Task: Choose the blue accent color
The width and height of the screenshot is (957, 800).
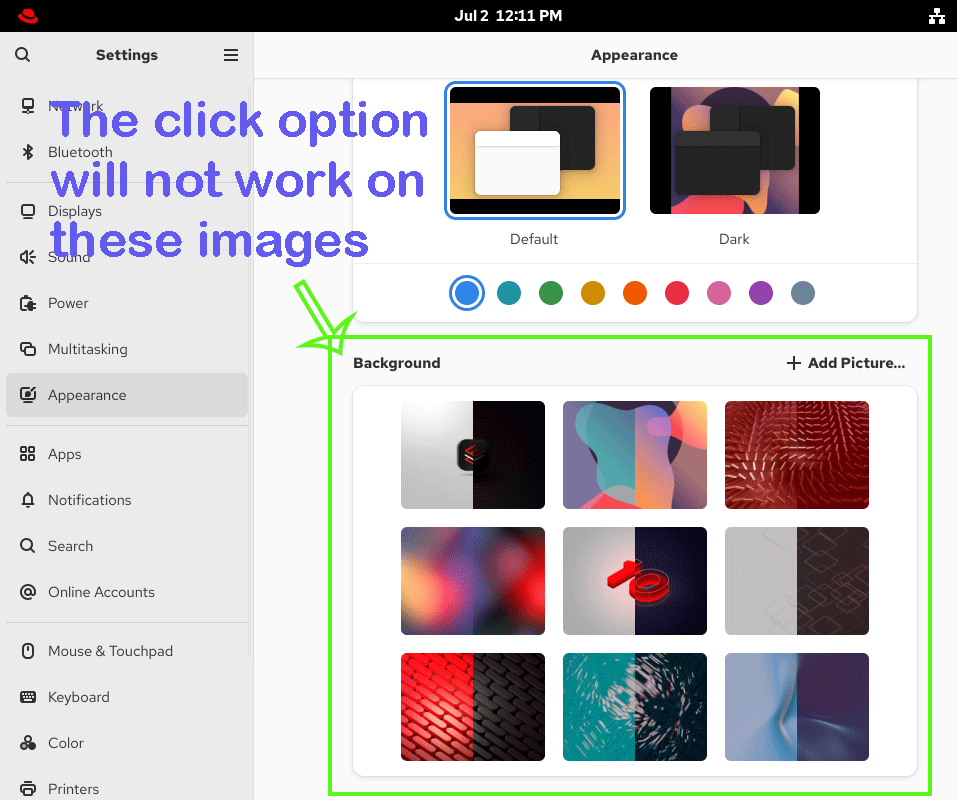Action: (467, 293)
